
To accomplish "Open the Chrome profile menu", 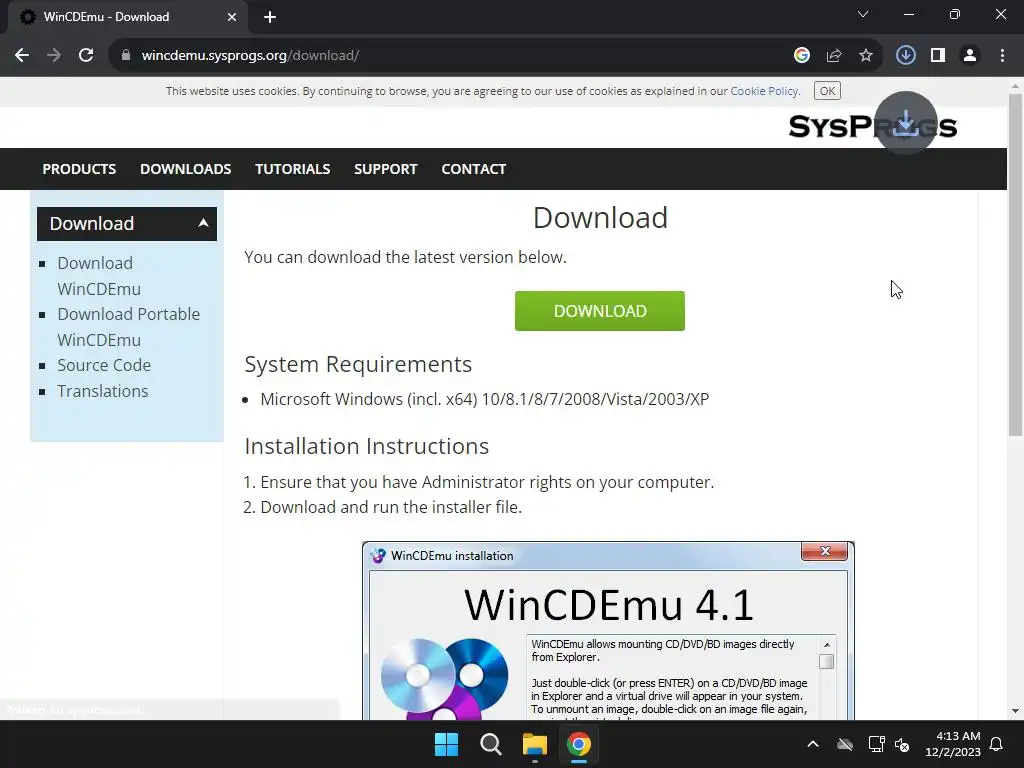I will (970, 56).
